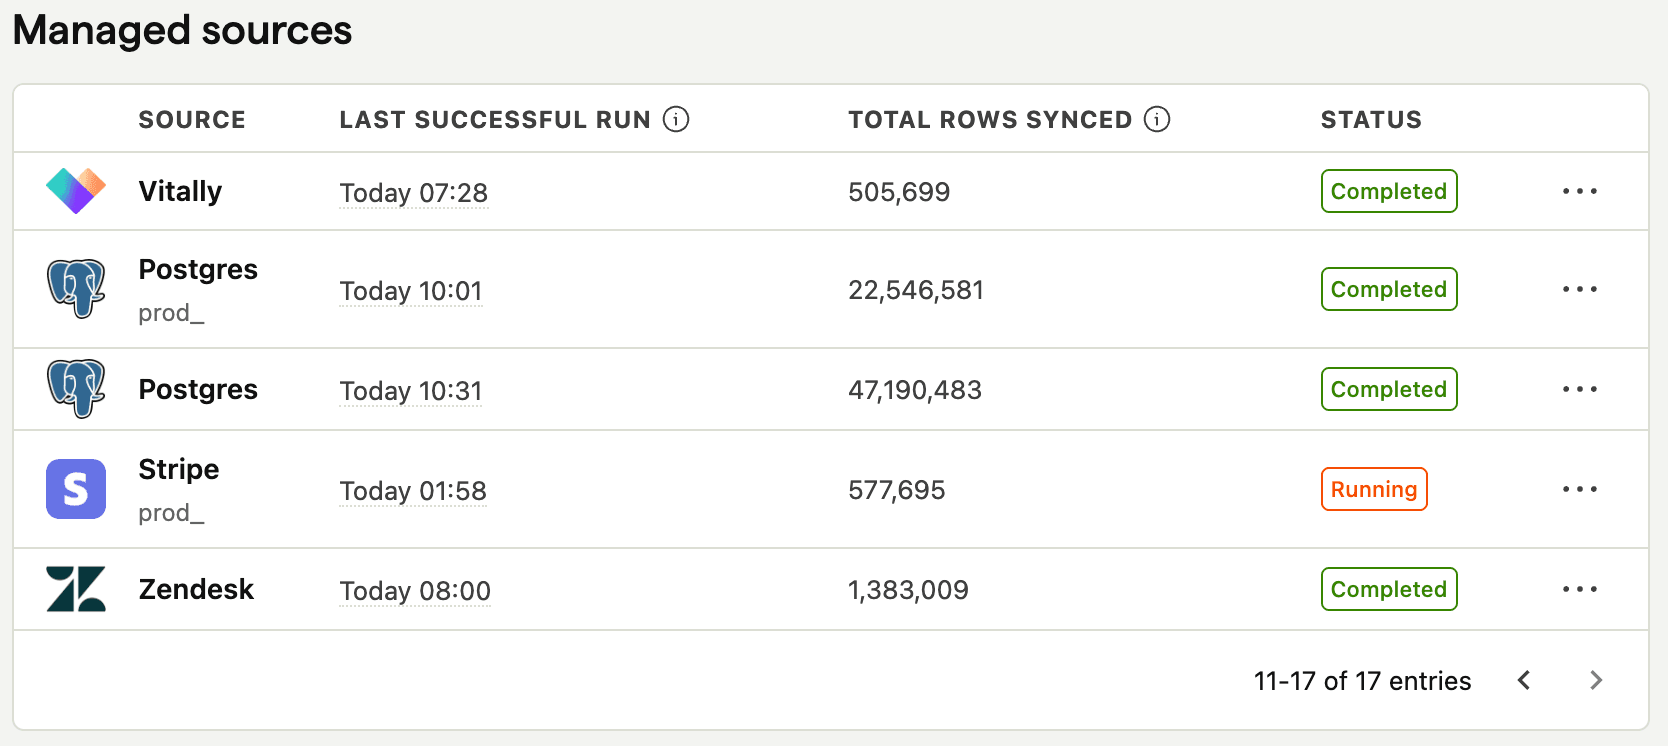The width and height of the screenshot is (1668, 746).
Task: Click the Today 10:01 timestamp
Action: (x=411, y=290)
